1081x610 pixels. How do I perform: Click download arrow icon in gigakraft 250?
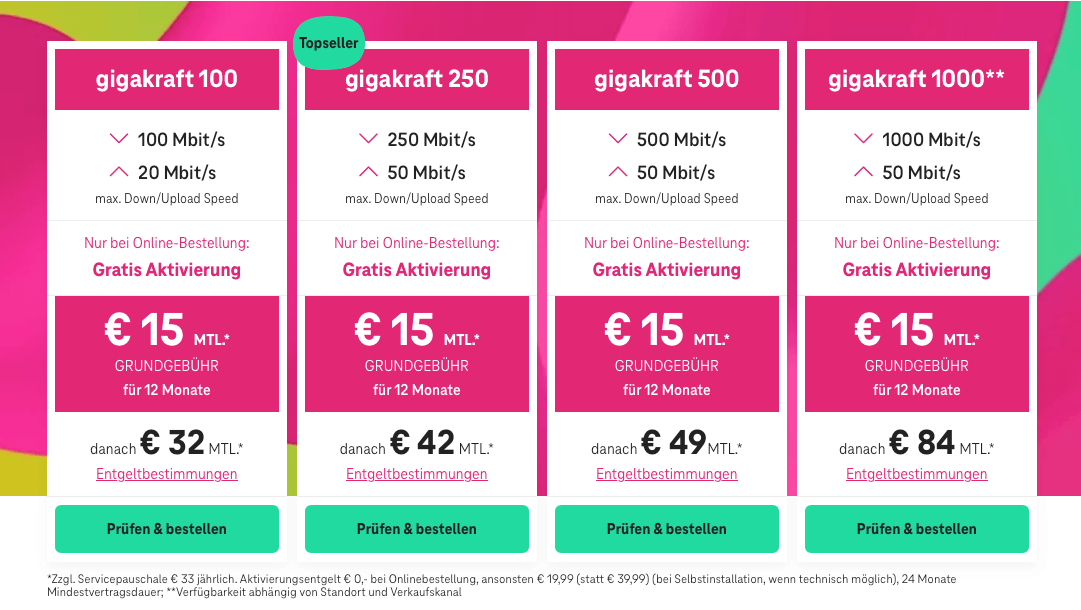tap(369, 139)
